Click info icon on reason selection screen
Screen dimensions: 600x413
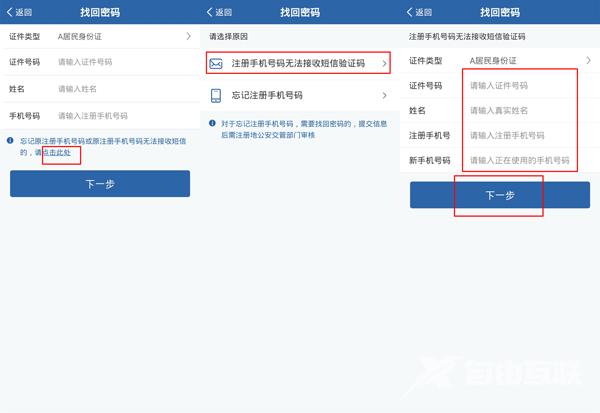pos(212,123)
